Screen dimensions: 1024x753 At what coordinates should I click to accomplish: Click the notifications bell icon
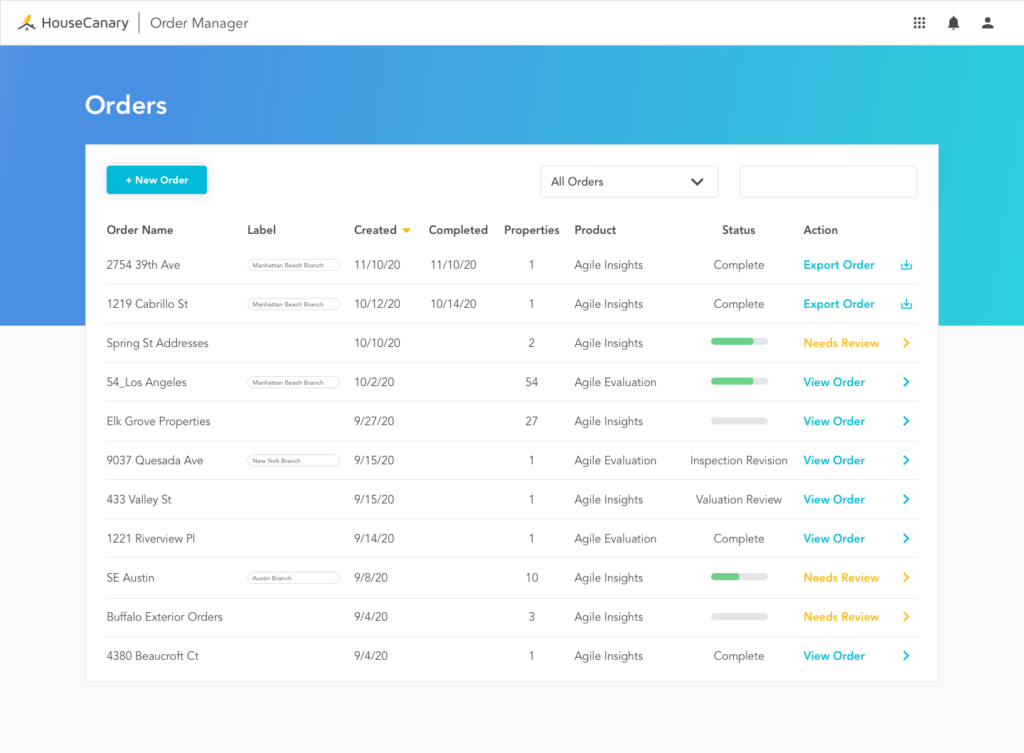pyautogui.click(x=952, y=22)
